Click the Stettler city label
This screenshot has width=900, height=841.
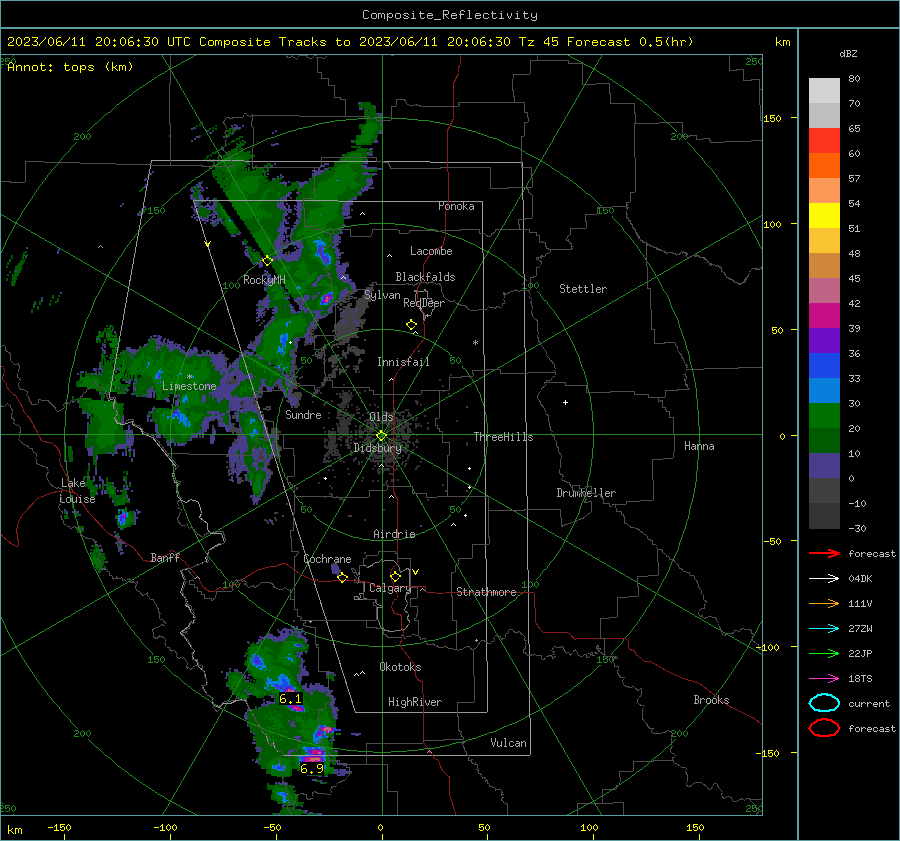[583, 289]
